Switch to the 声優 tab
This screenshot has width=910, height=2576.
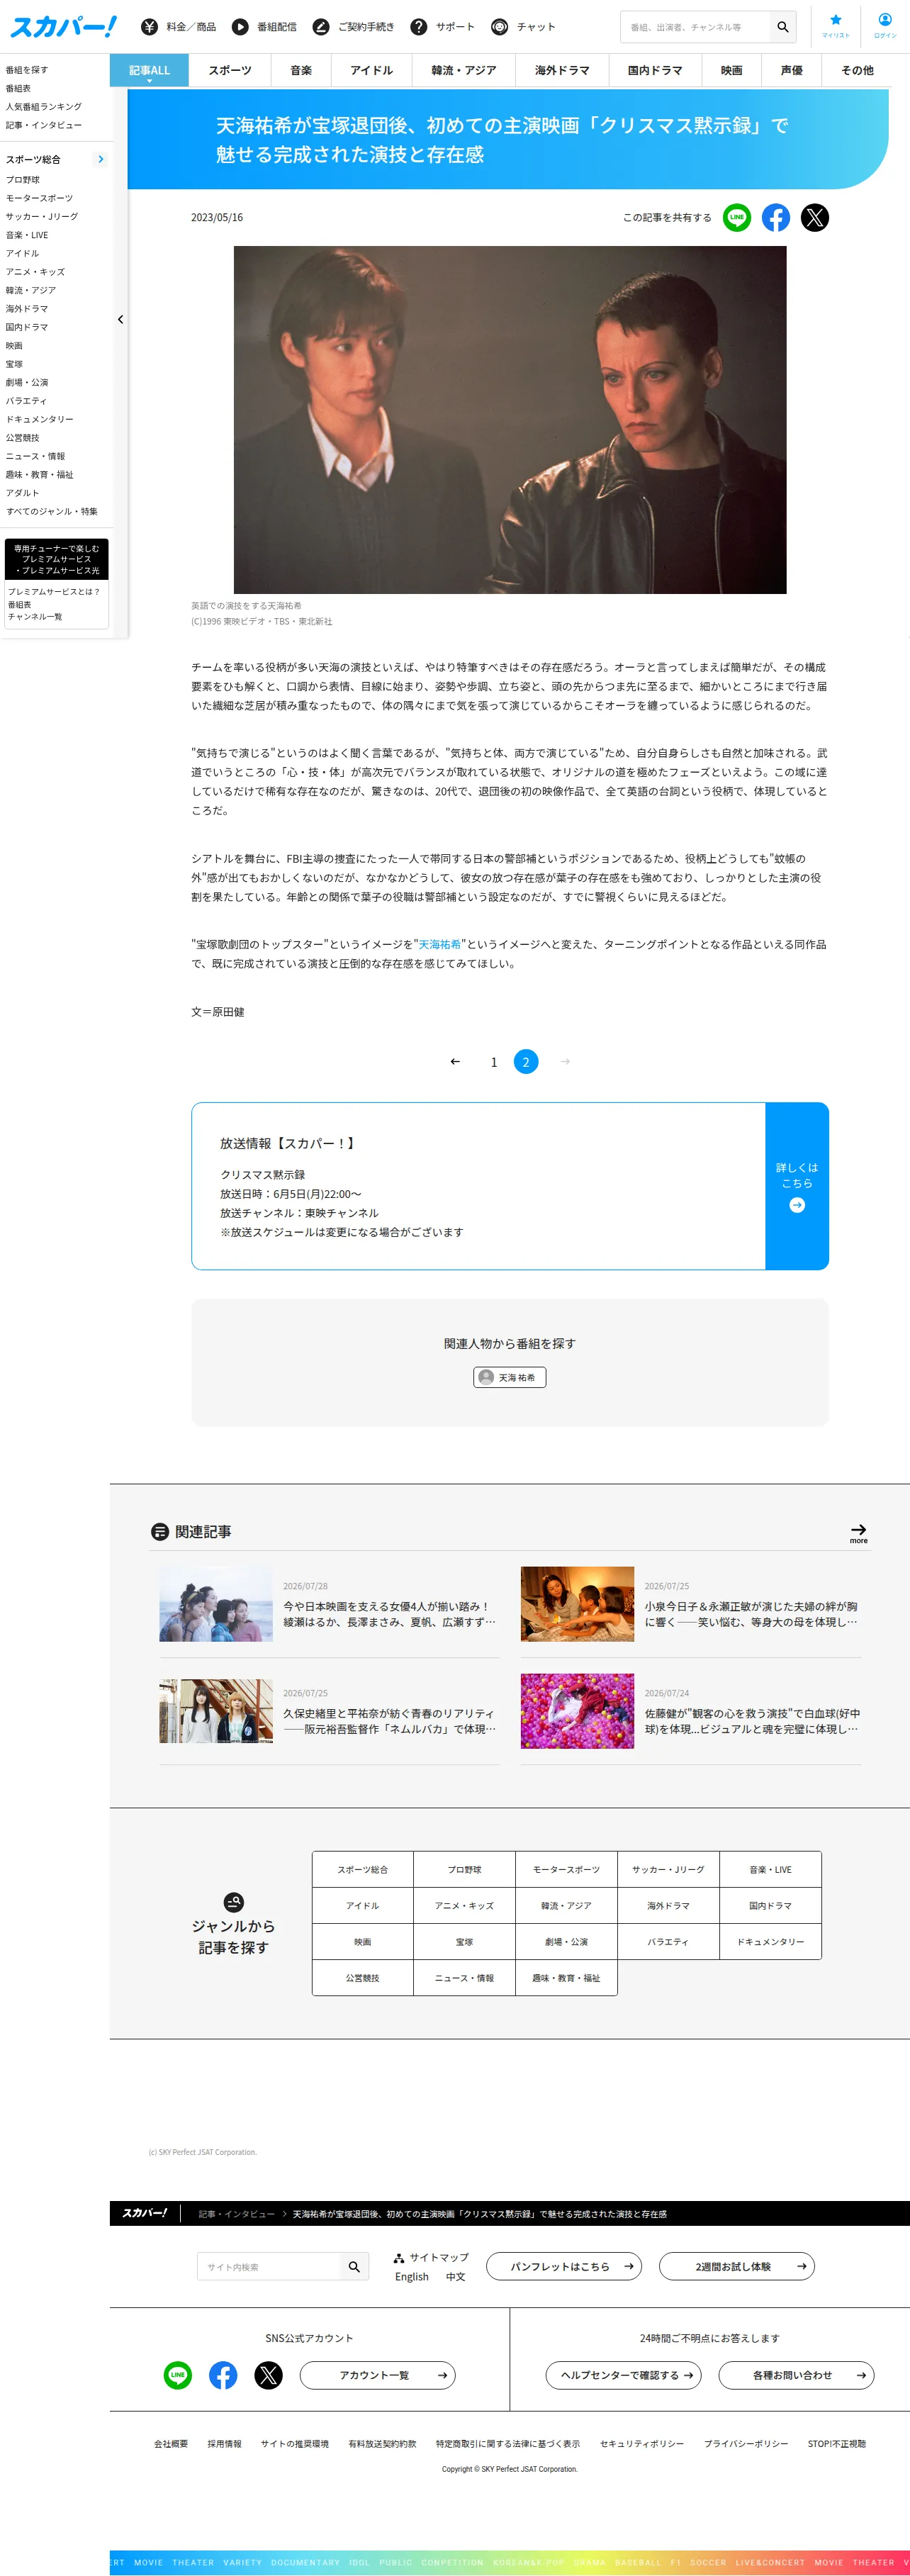[792, 70]
